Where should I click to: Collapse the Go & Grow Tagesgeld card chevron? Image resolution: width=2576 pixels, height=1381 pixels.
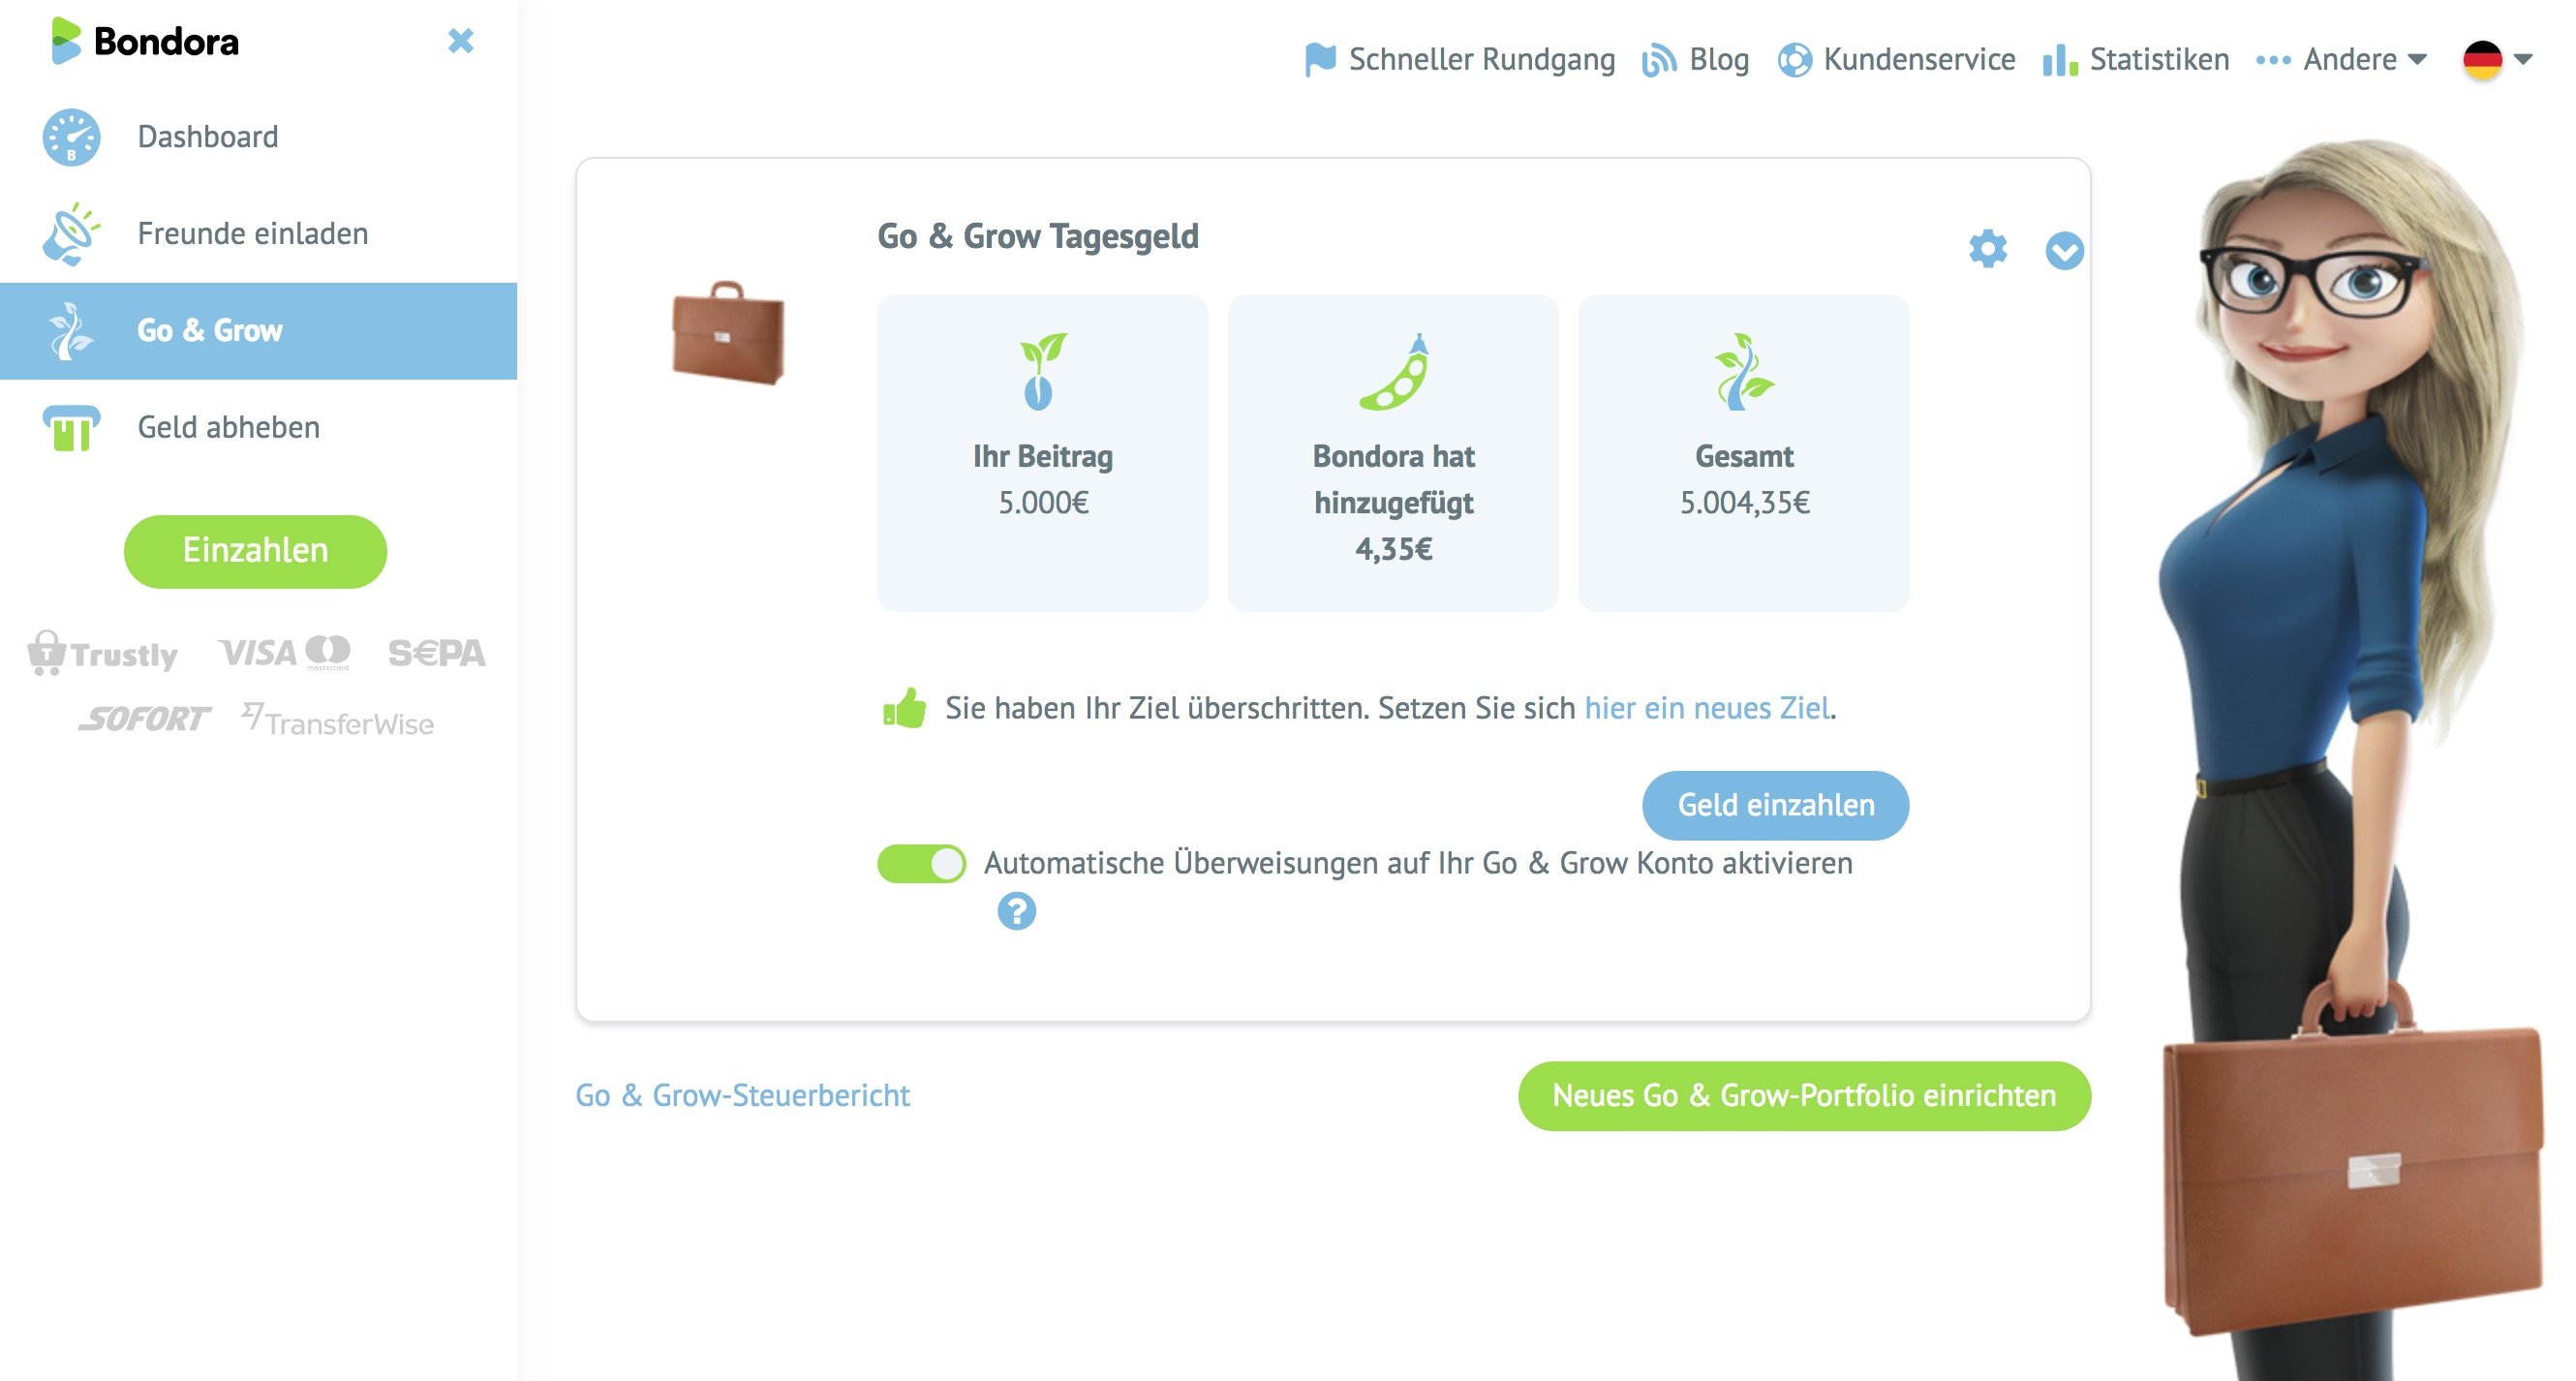[2064, 250]
